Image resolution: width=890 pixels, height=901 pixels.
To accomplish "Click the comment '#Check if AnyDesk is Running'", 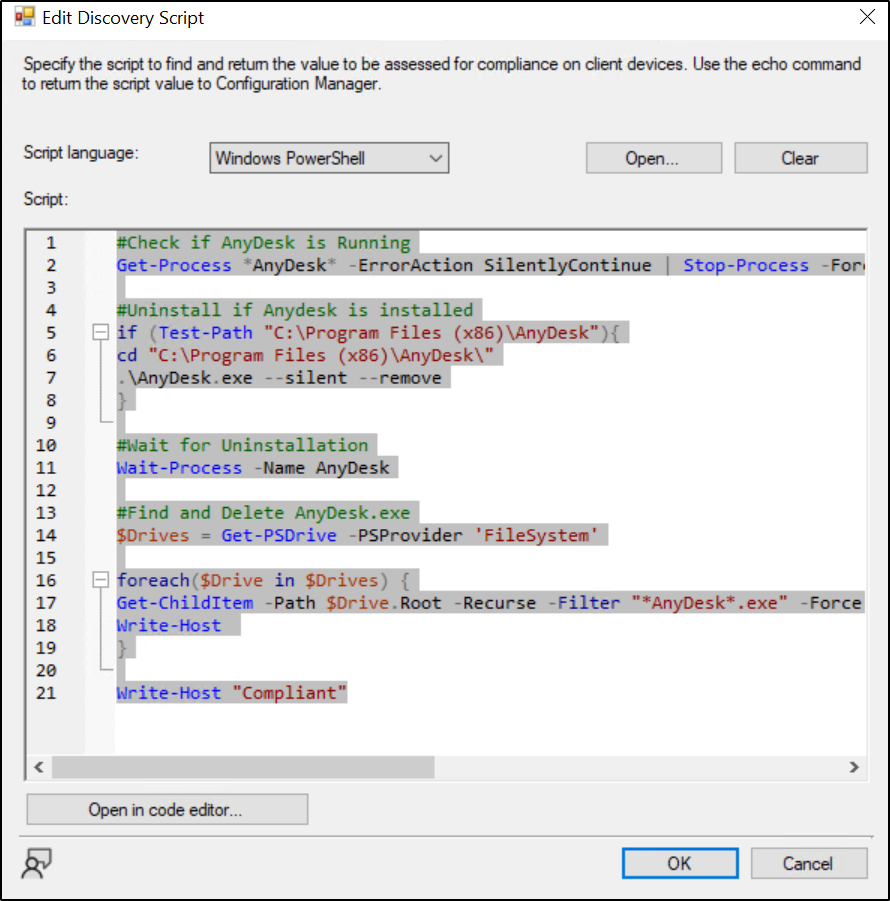I will click(x=264, y=242).
